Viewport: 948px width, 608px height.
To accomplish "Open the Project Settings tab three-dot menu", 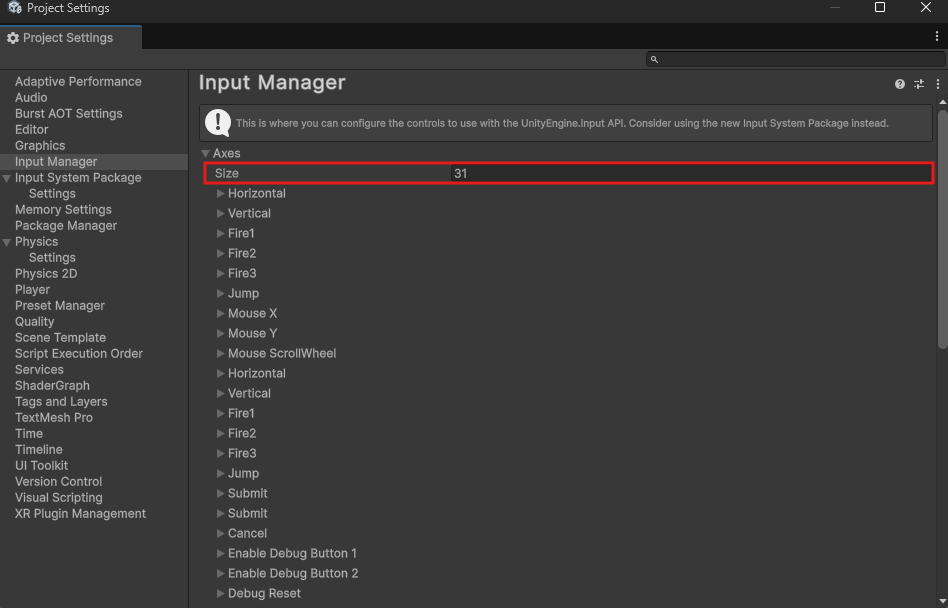I will pos(937,36).
